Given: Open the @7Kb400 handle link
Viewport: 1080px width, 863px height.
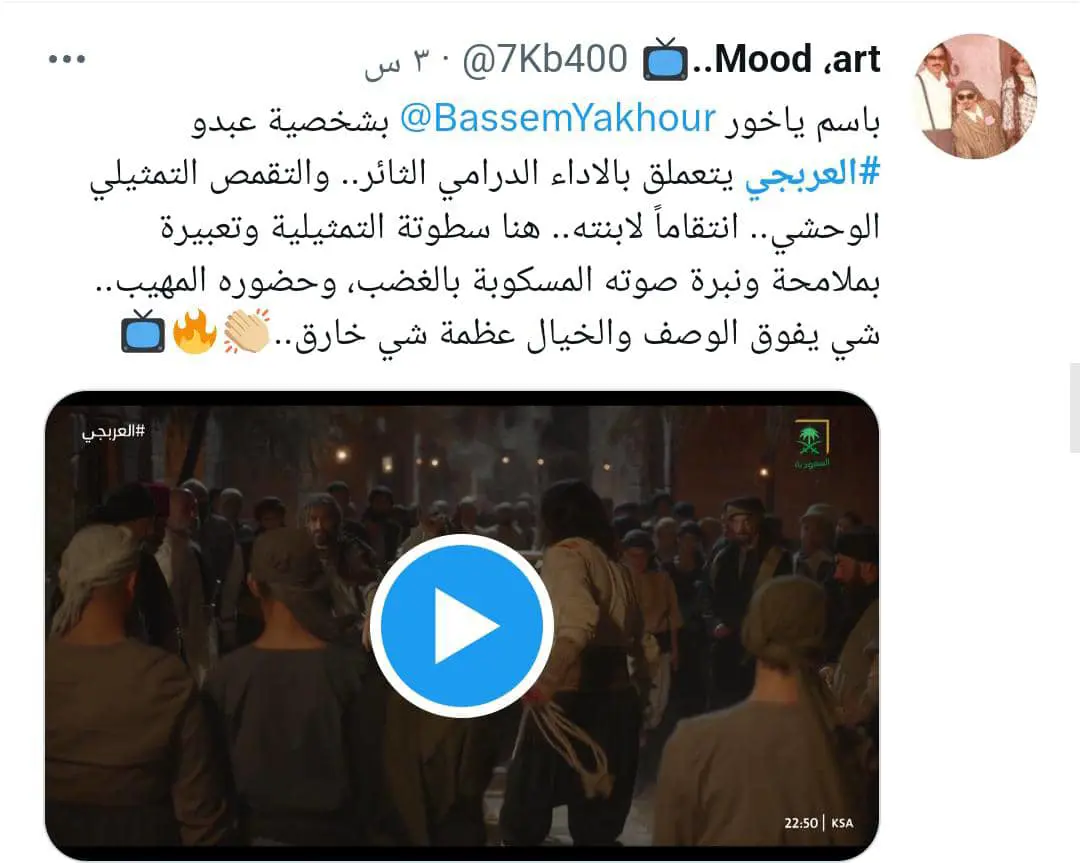Looking at the screenshot, I should click(x=545, y=59).
